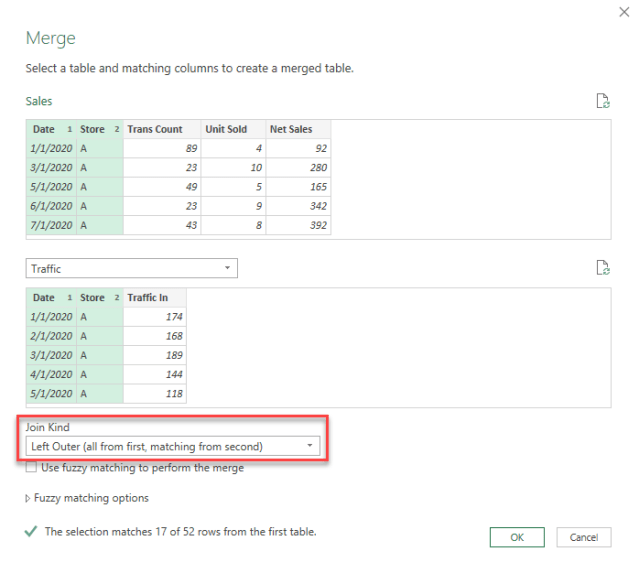Click Trans Count value 49

[x=162, y=187]
